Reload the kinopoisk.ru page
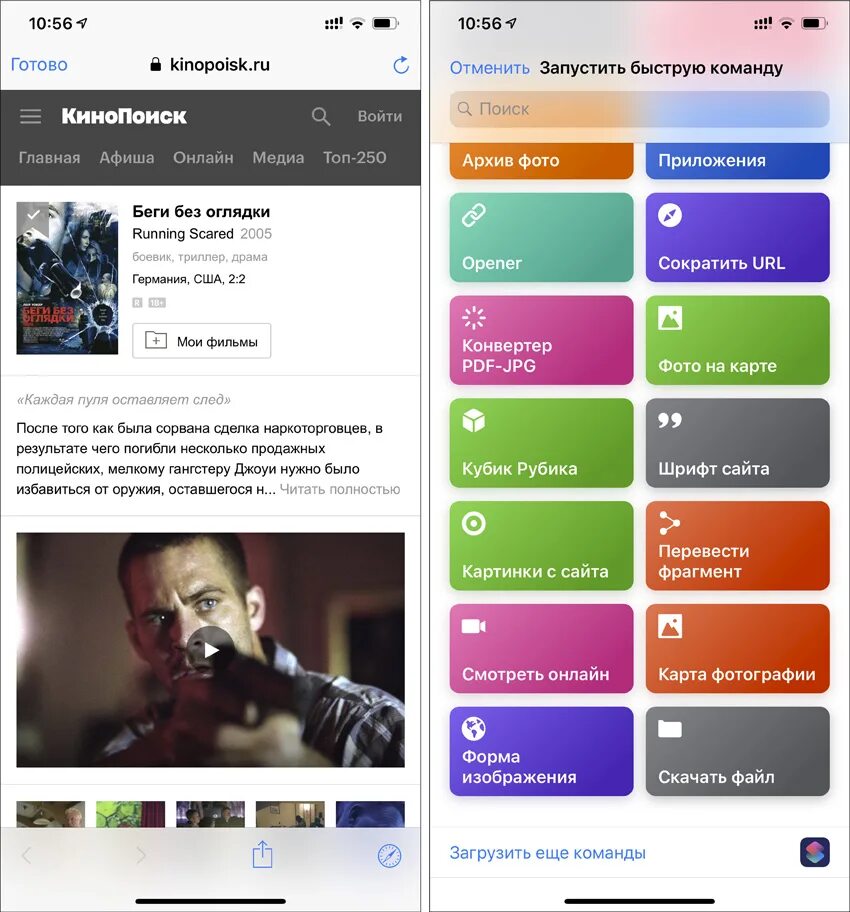850x912 pixels. [401, 65]
